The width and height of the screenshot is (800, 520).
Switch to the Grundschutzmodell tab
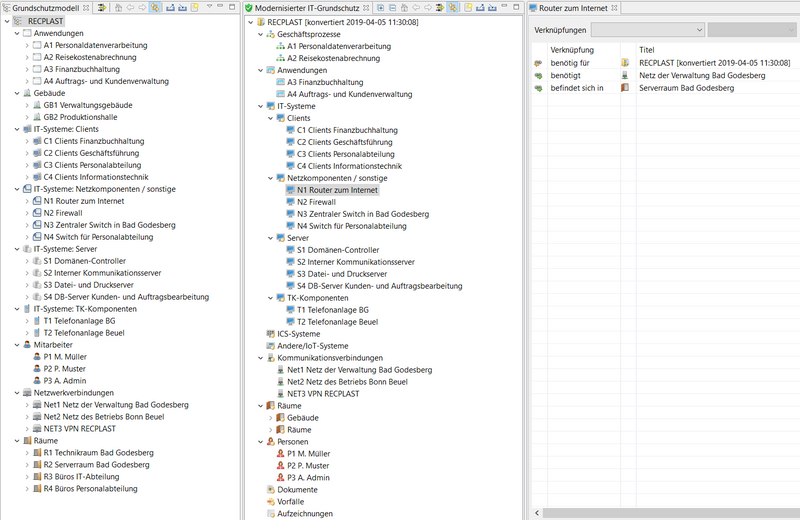pos(45,8)
